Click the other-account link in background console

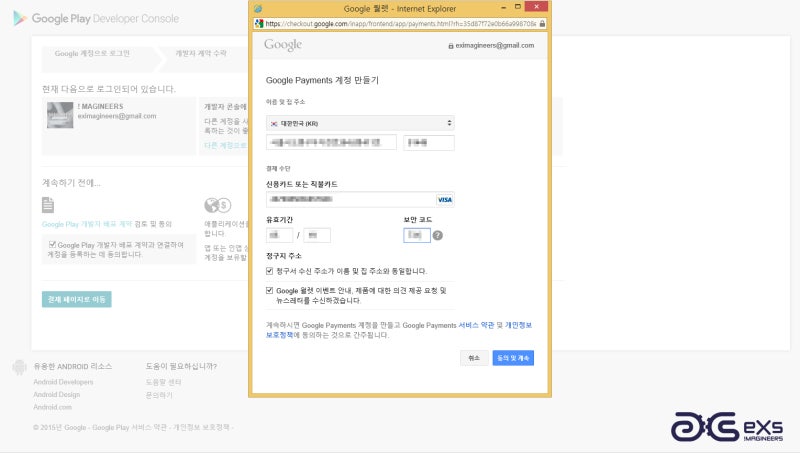(226, 145)
